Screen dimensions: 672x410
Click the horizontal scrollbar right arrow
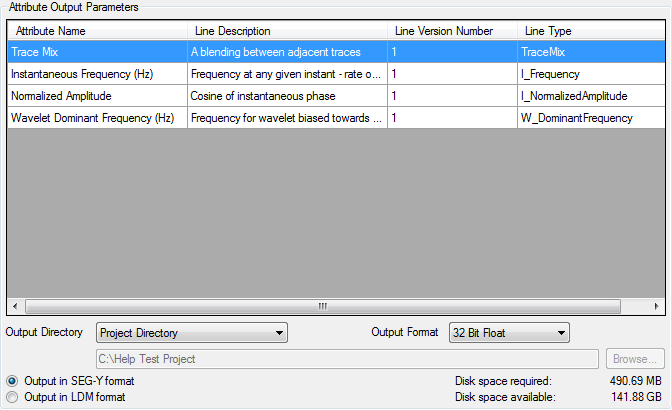click(656, 306)
